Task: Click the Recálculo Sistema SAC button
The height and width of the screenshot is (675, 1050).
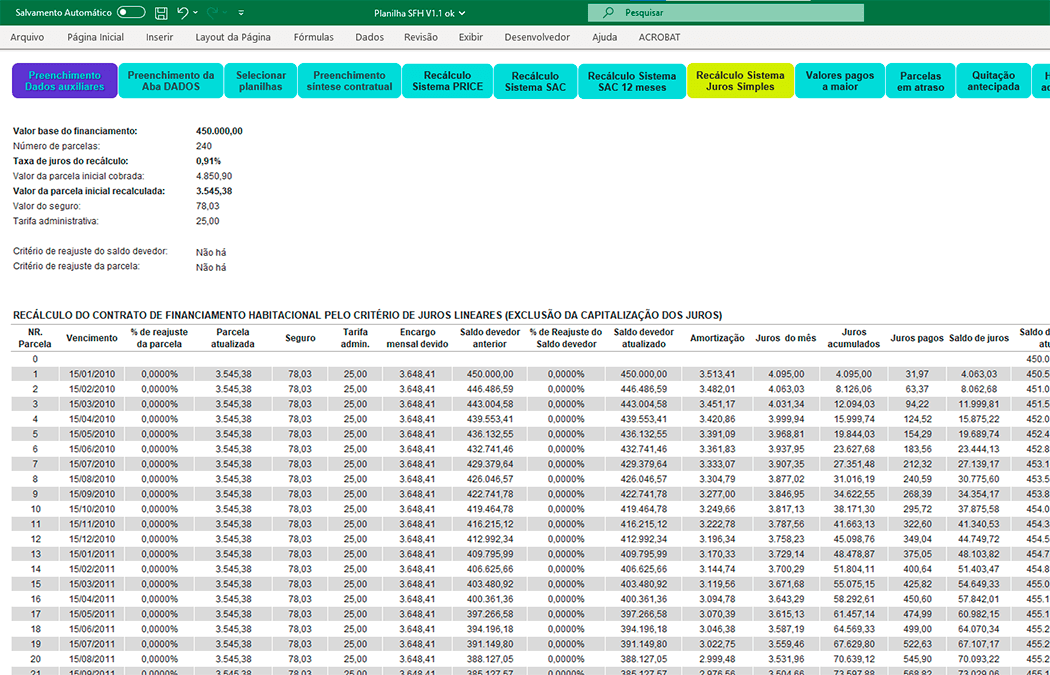Action: pos(535,82)
